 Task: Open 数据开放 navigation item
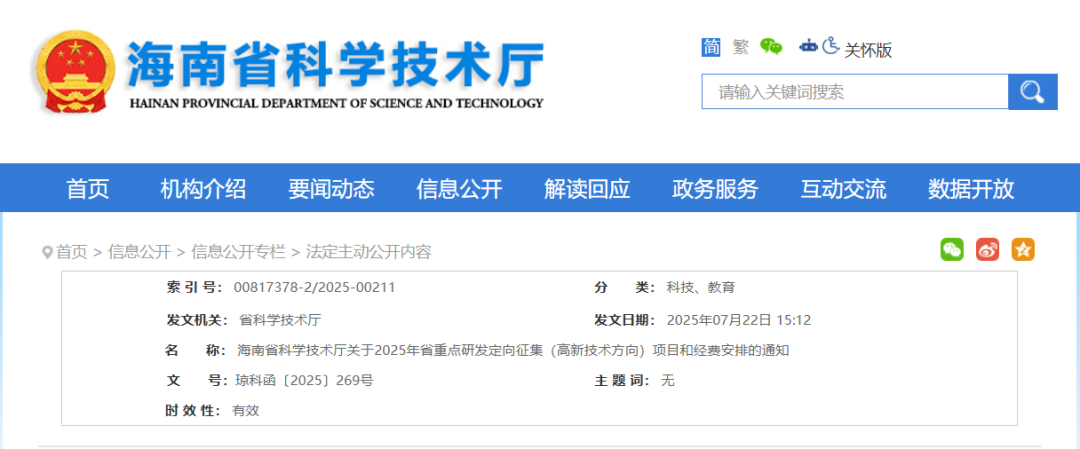[971, 189]
